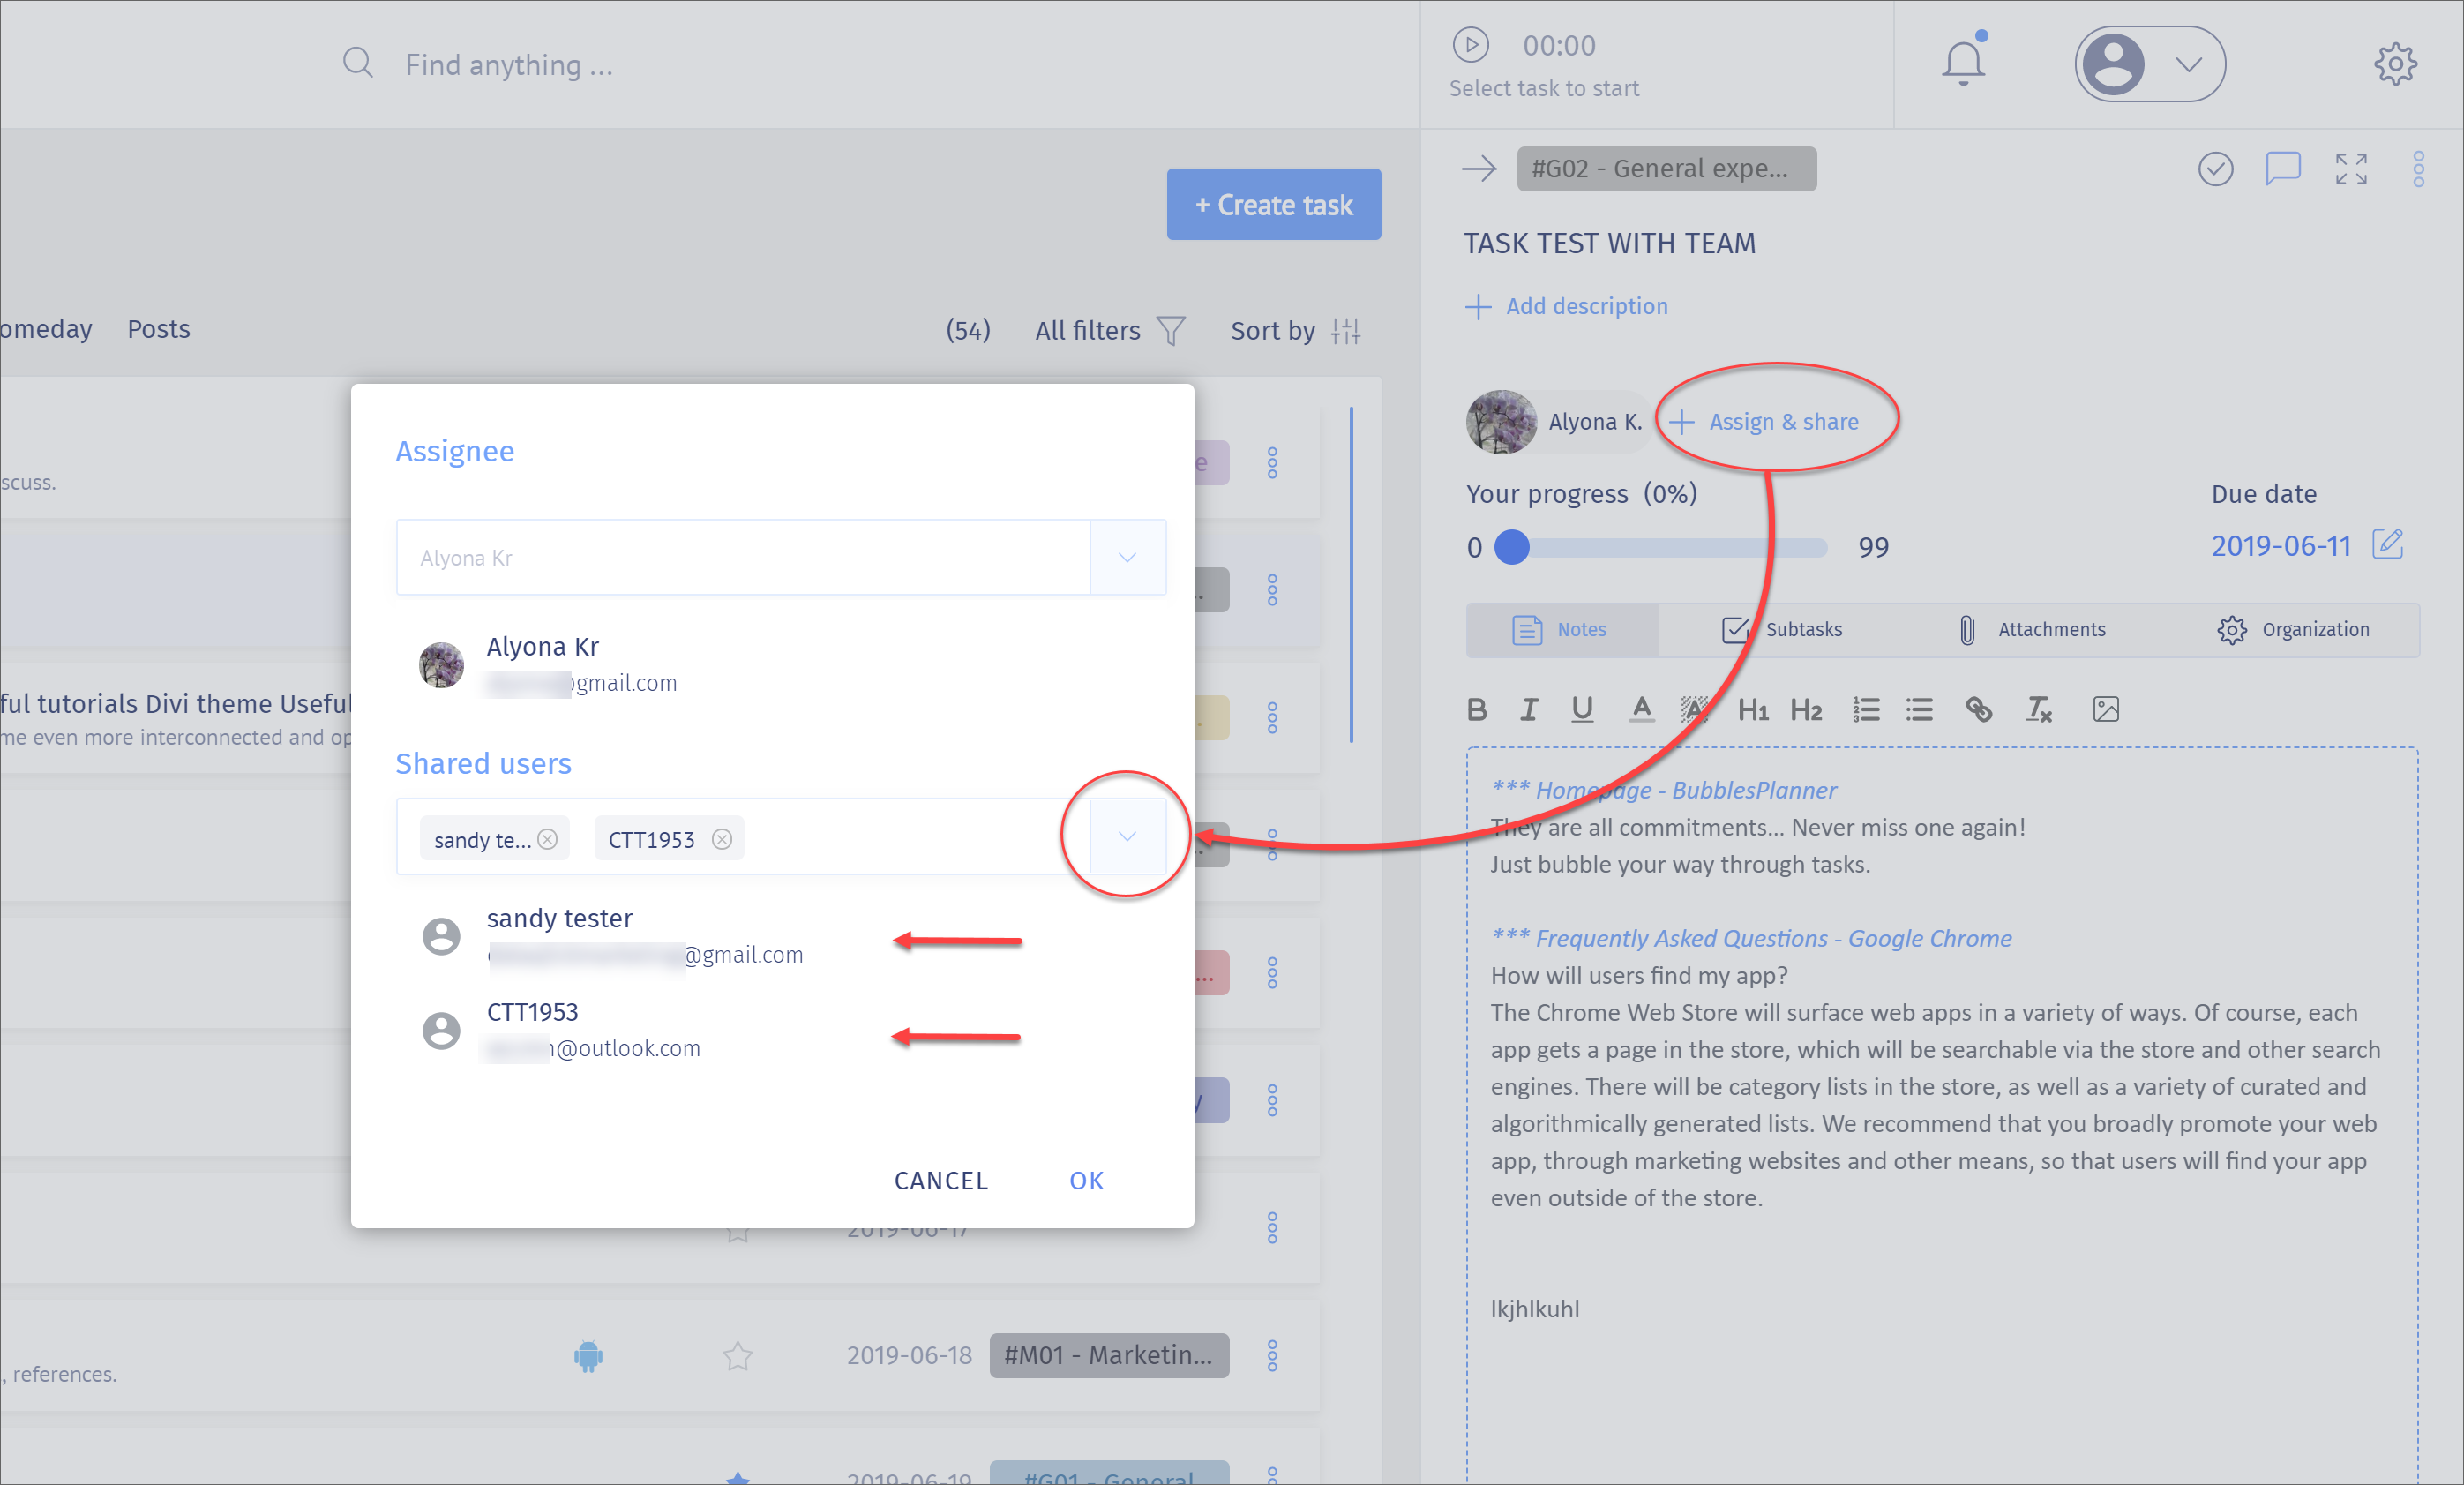Click TASK TEST WITH TEAM title
This screenshot has width=2464, height=1485.
[1610, 243]
